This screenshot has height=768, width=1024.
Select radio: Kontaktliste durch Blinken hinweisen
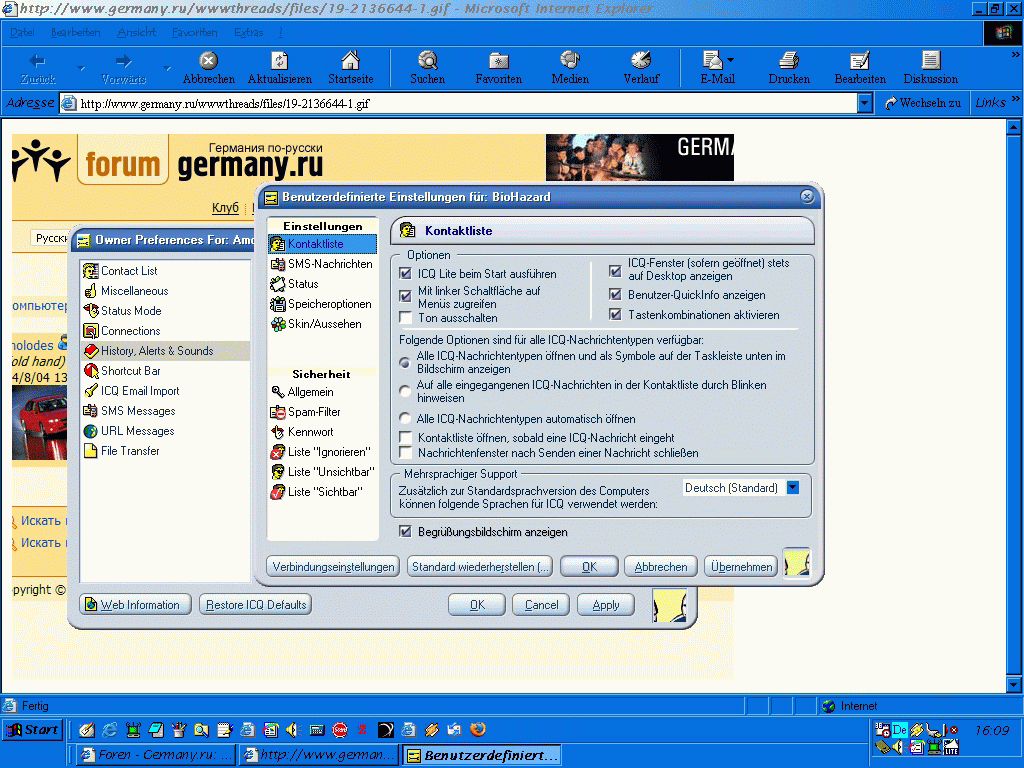tap(405, 391)
